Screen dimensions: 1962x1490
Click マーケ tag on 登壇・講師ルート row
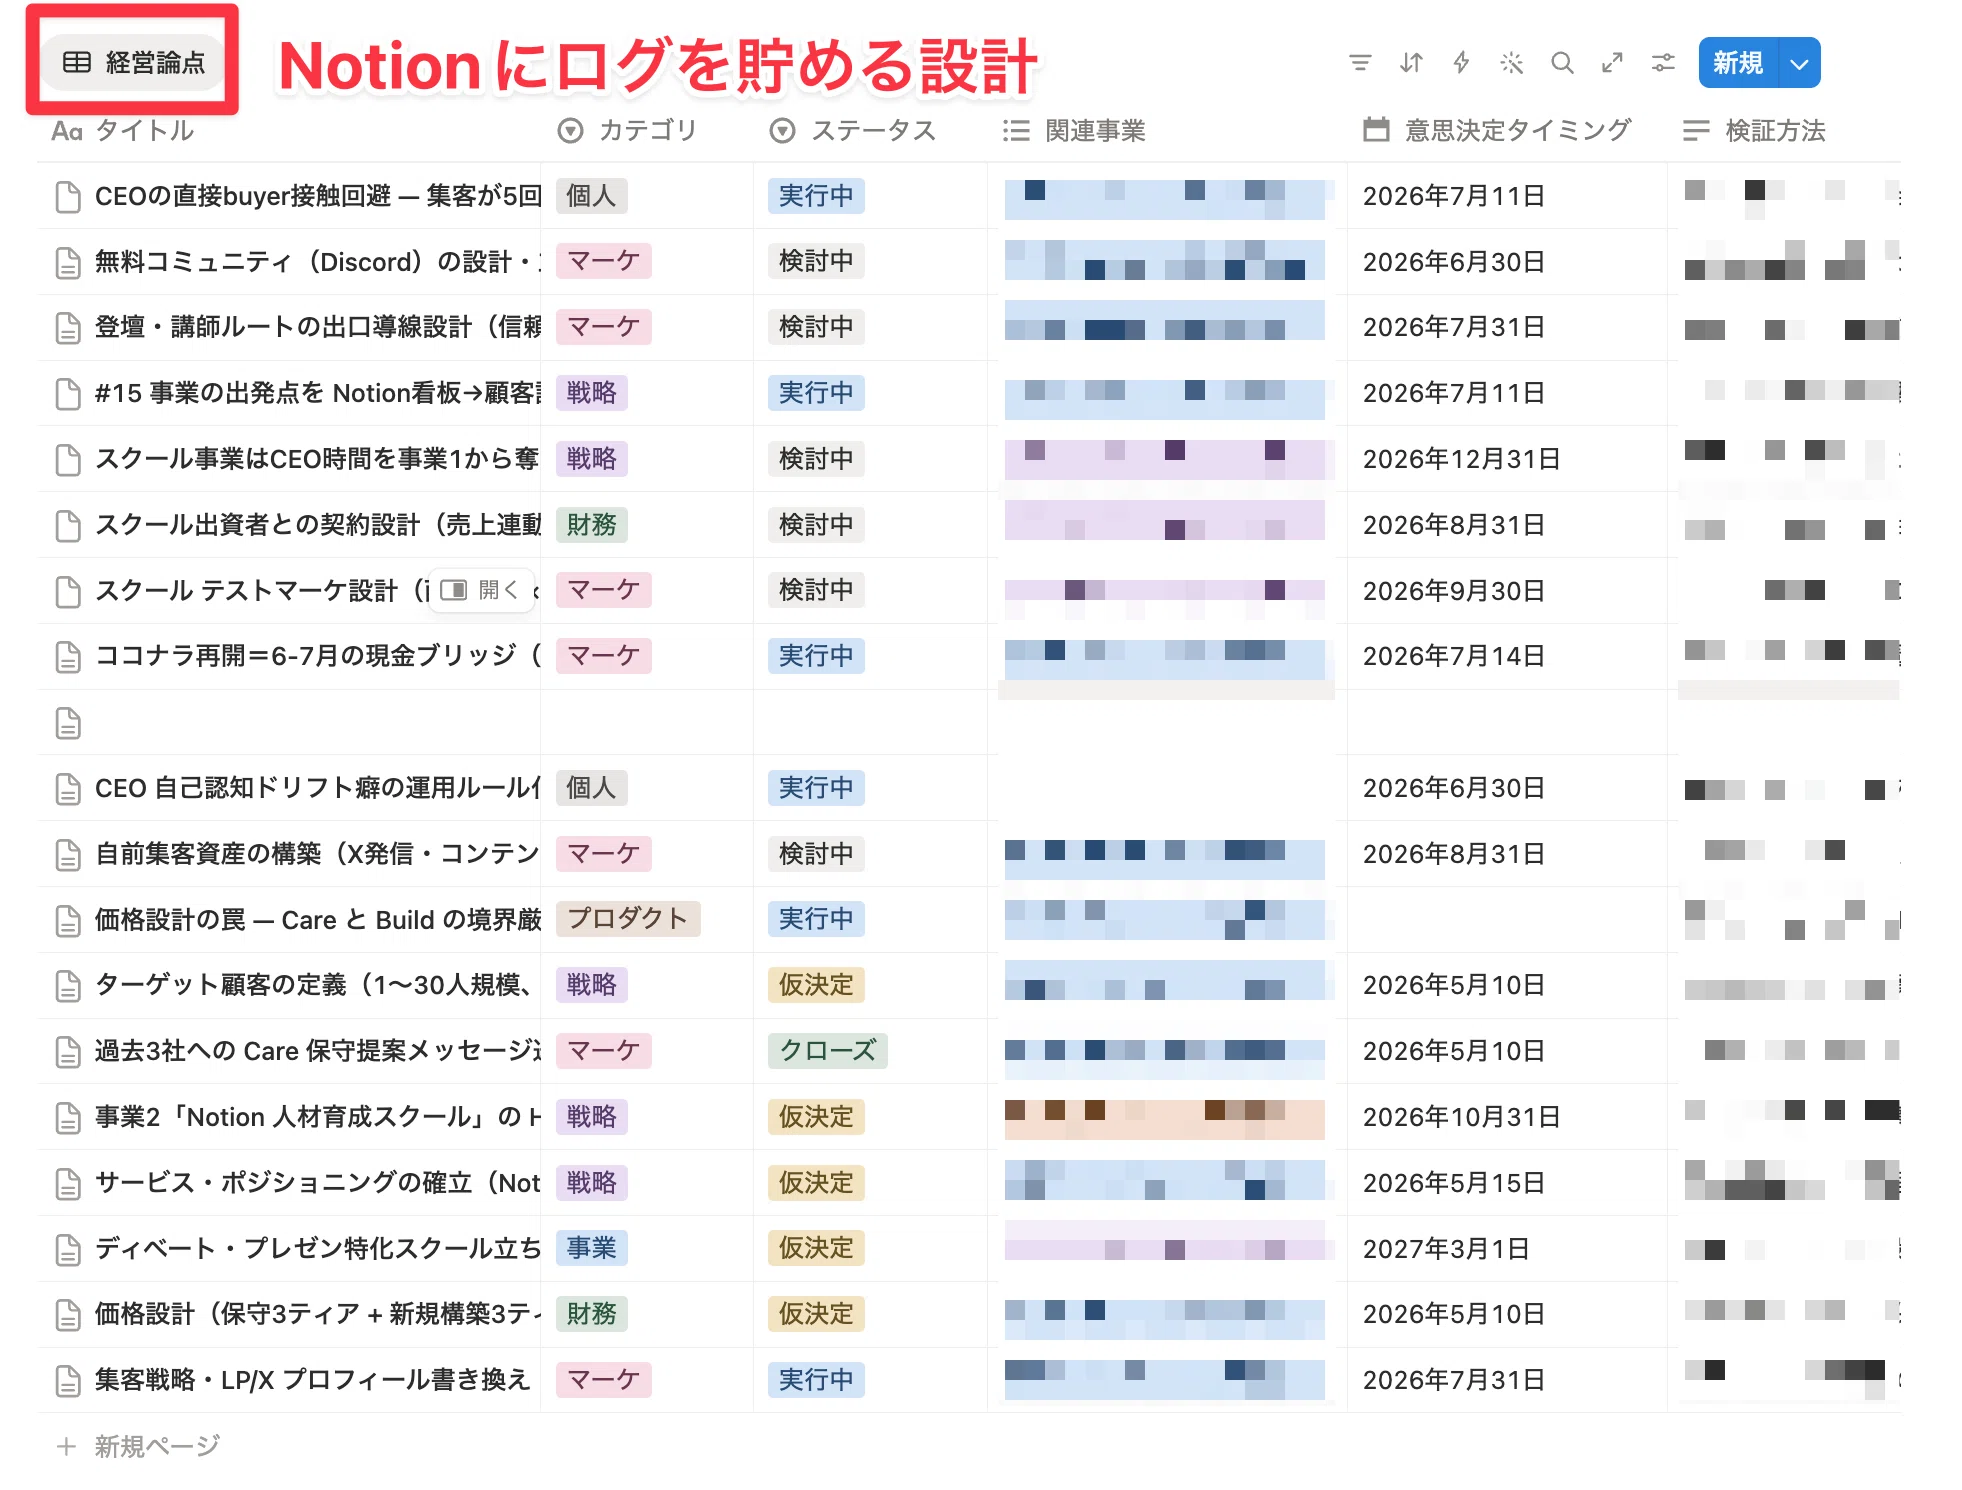(604, 327)
